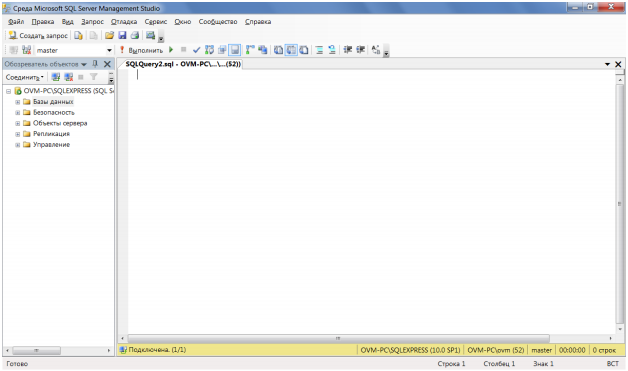Open the master database combo box

[x=74, y=50]
